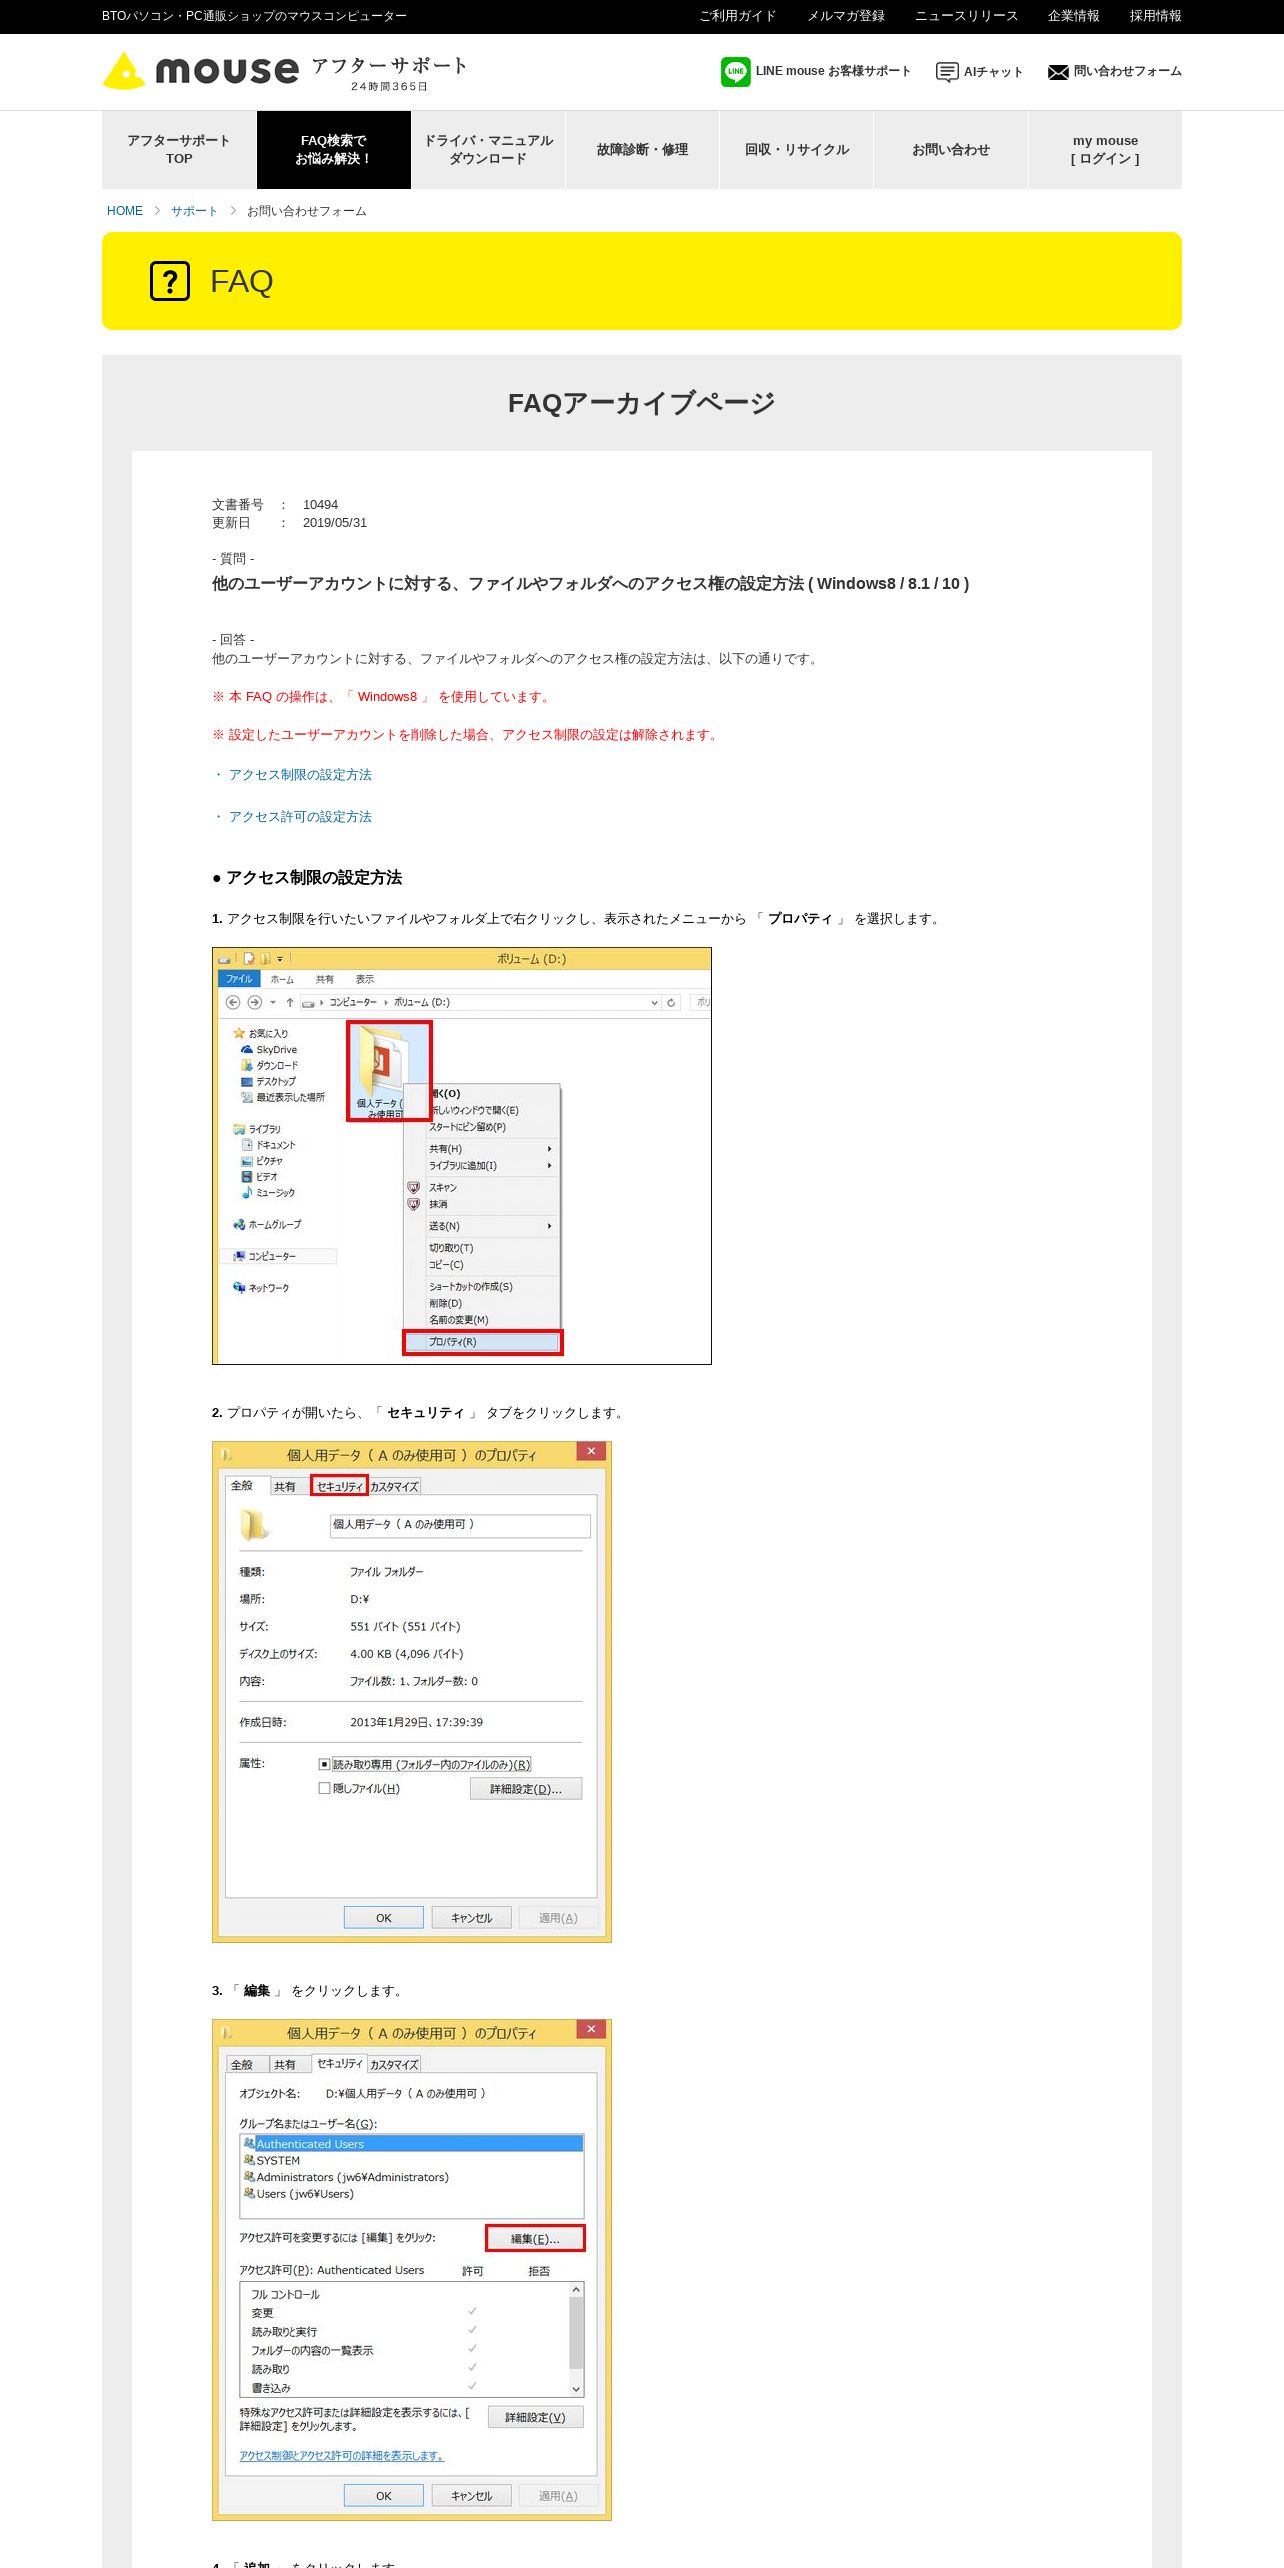Click the SkyDrive item in Explorer sidebar

click(x=270, y=1050)
